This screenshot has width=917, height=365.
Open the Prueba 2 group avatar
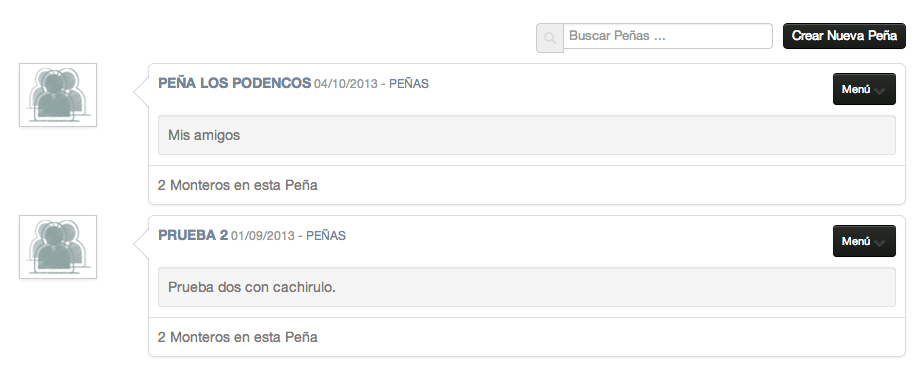coord(58,247)
